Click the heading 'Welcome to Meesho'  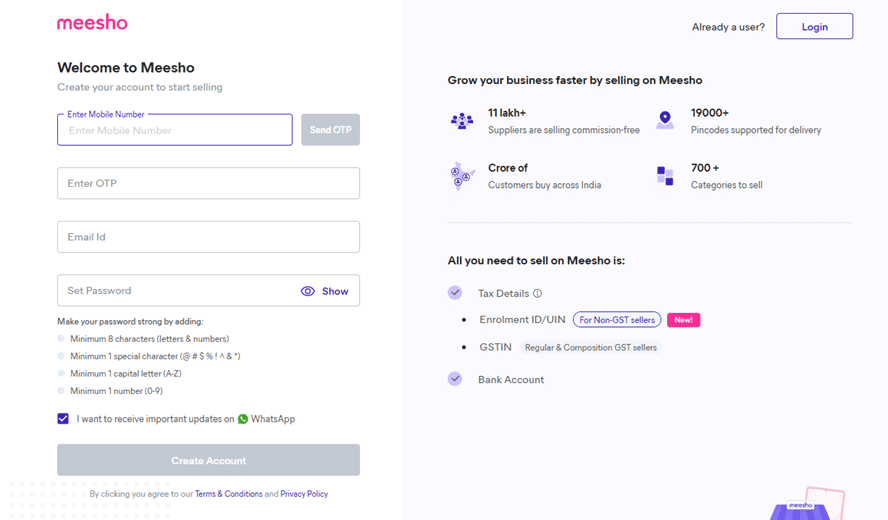click(126, 67)
